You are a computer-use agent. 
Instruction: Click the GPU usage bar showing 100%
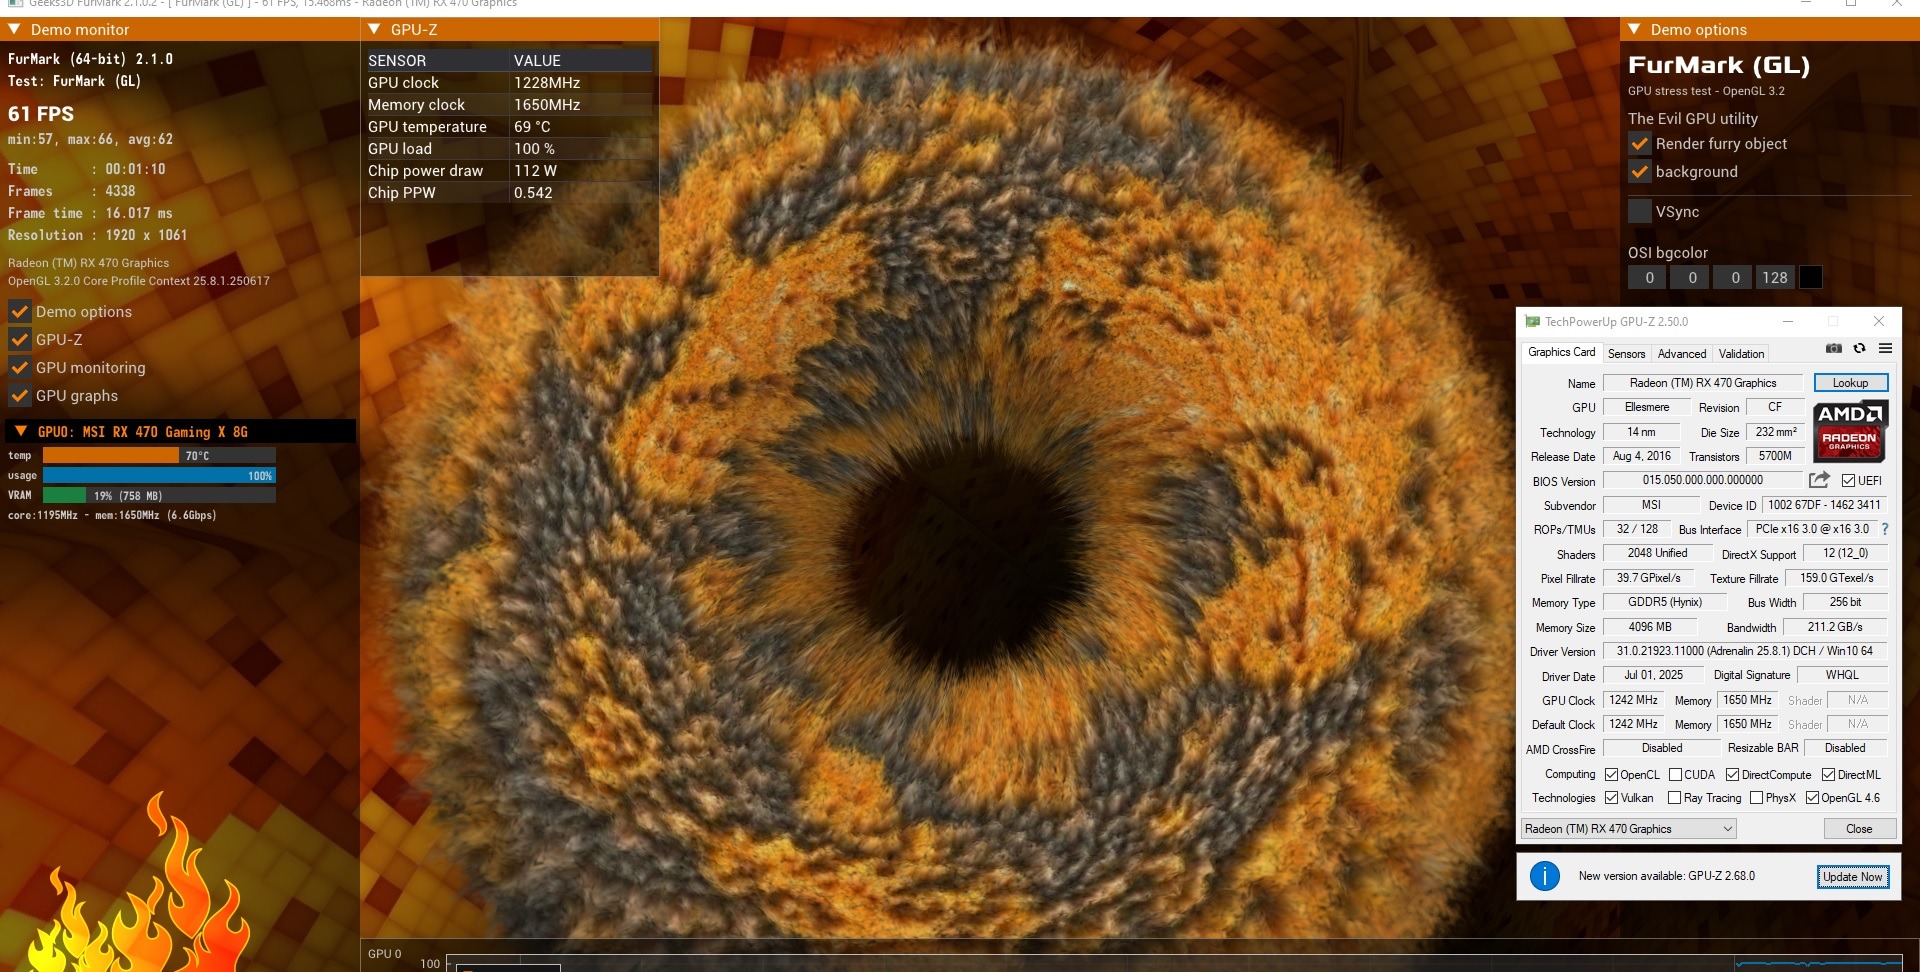pos(159,476)
